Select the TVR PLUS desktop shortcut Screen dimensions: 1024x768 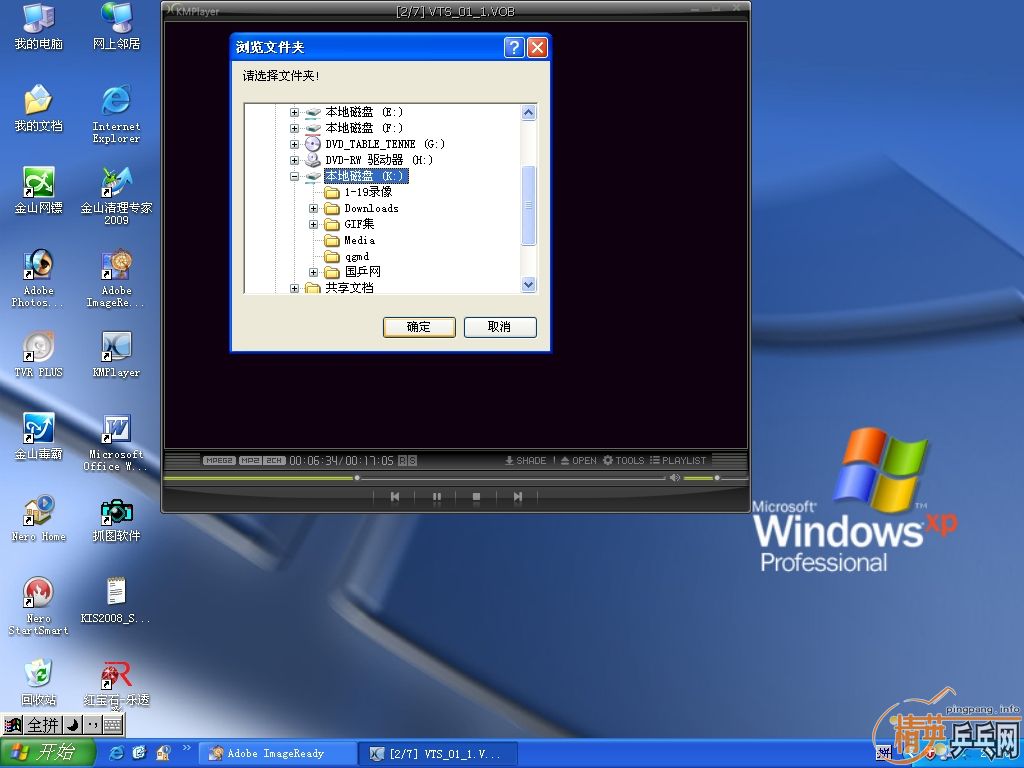pyautogui.click(x=39, y=355)
